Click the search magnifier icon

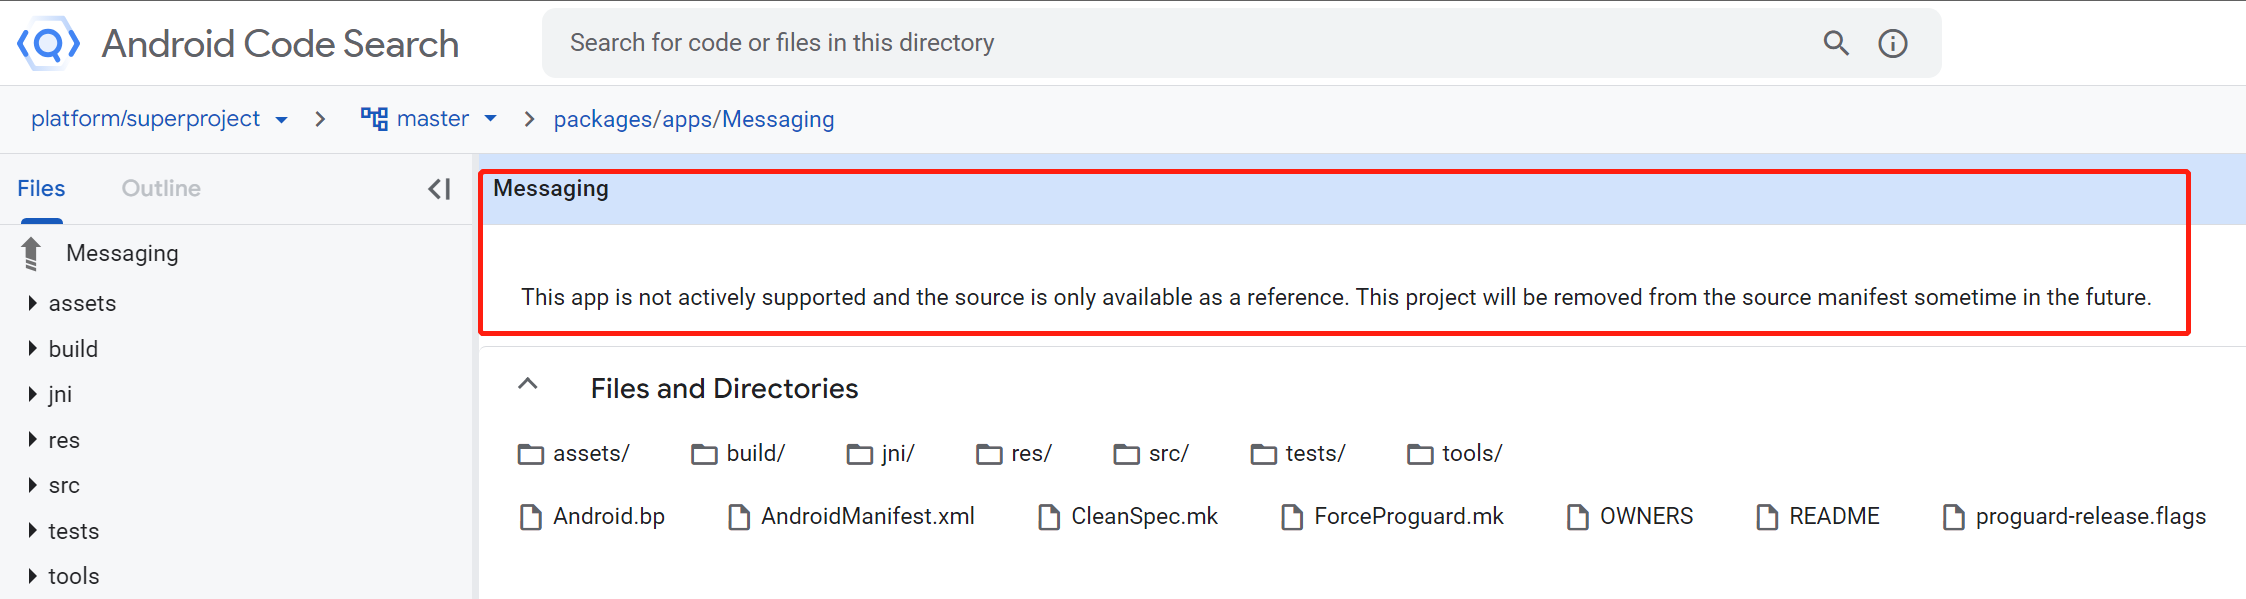(x=1835, y=43)
